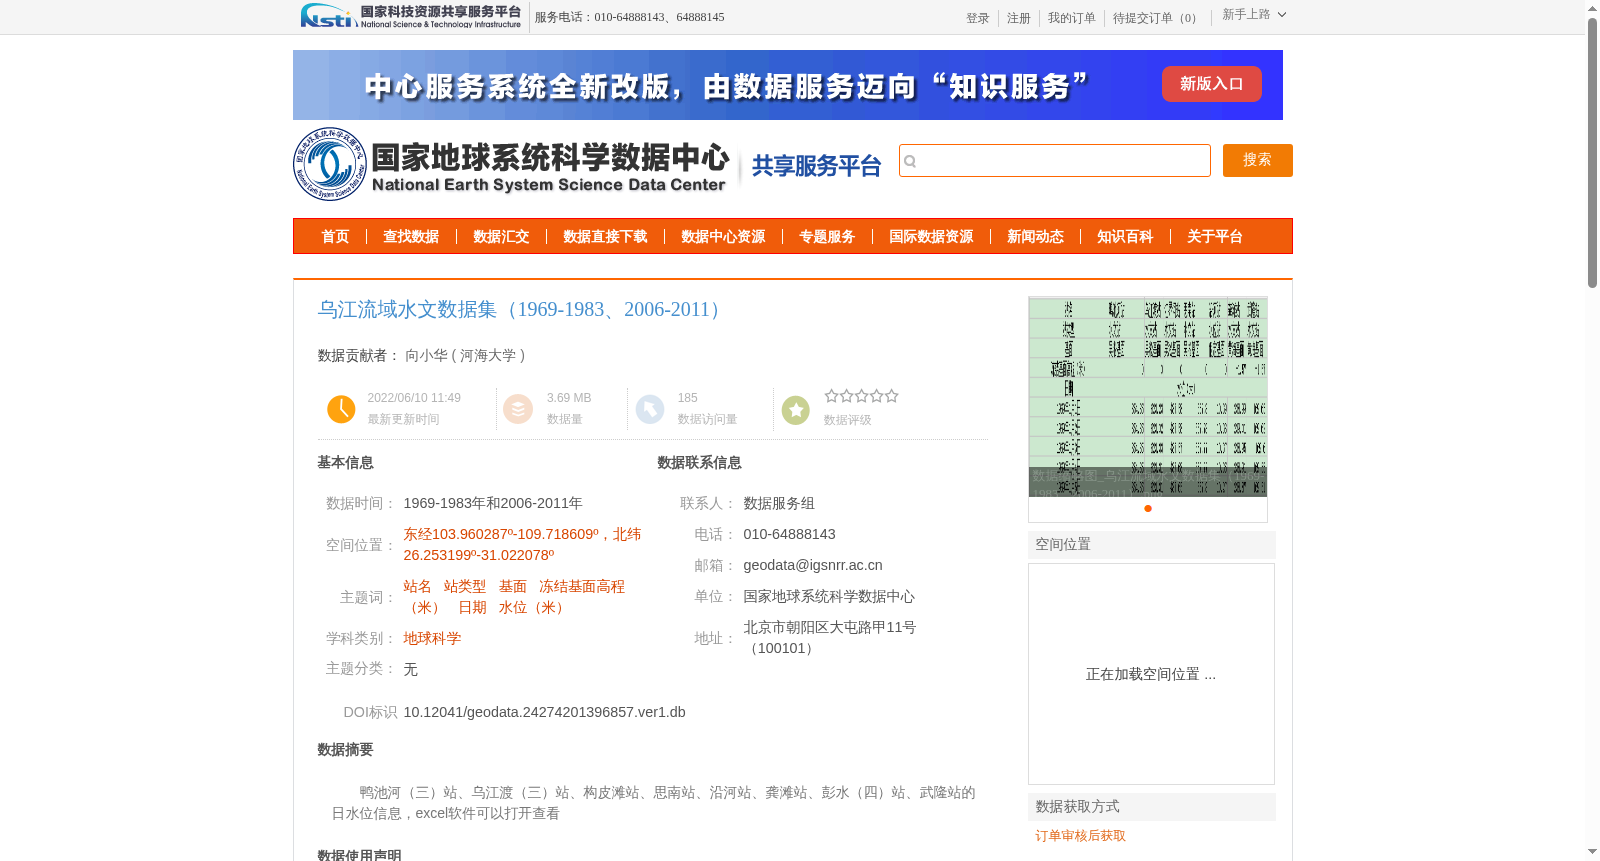Click the 新版入口 button on banner
The width and height of the screenshot is (1600, 861).
[x=1211, y=84]
